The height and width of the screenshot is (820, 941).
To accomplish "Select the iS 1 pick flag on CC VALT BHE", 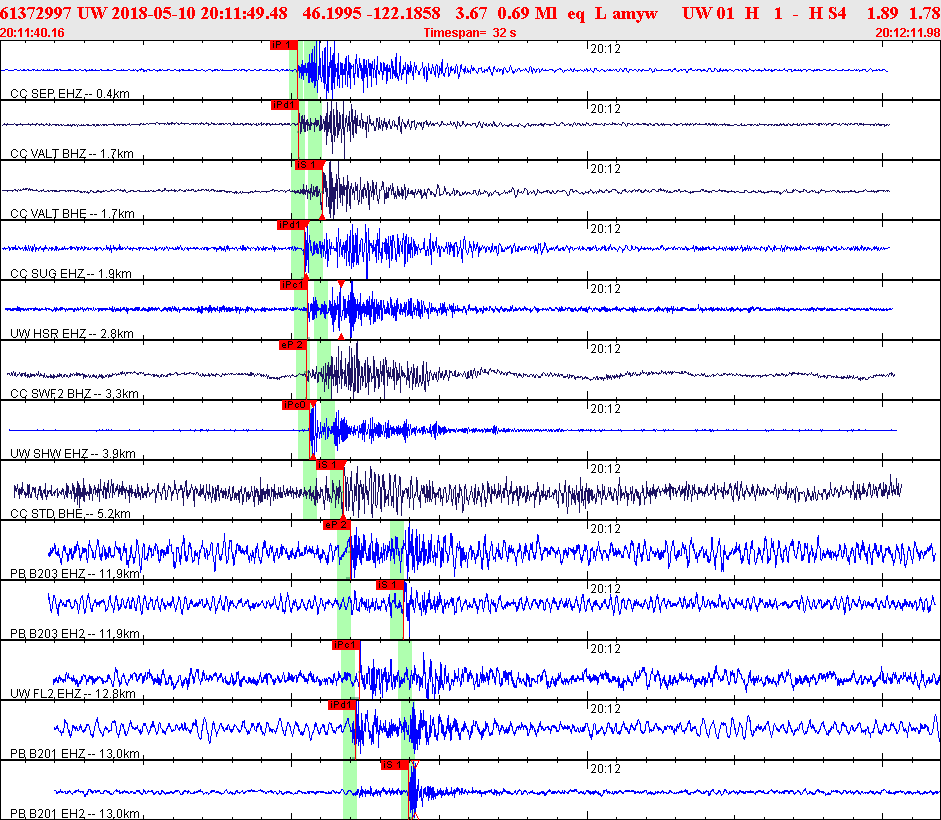I will click(x=308, y=165).
